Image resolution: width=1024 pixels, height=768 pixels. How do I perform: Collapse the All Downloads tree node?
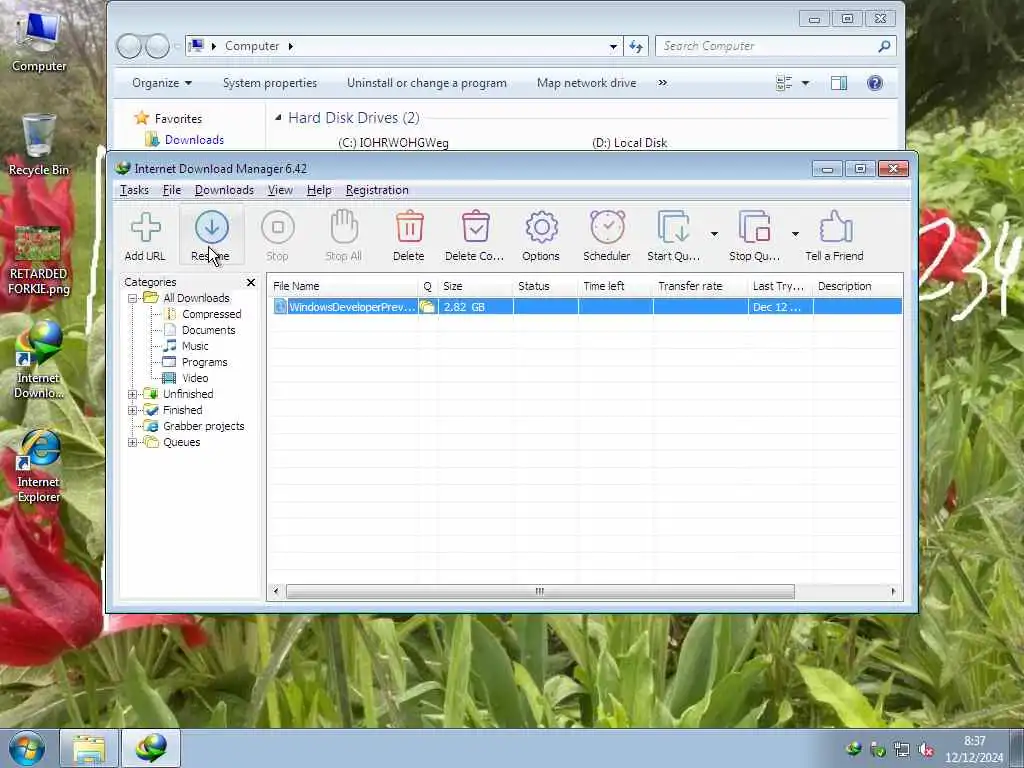[133, 298]
